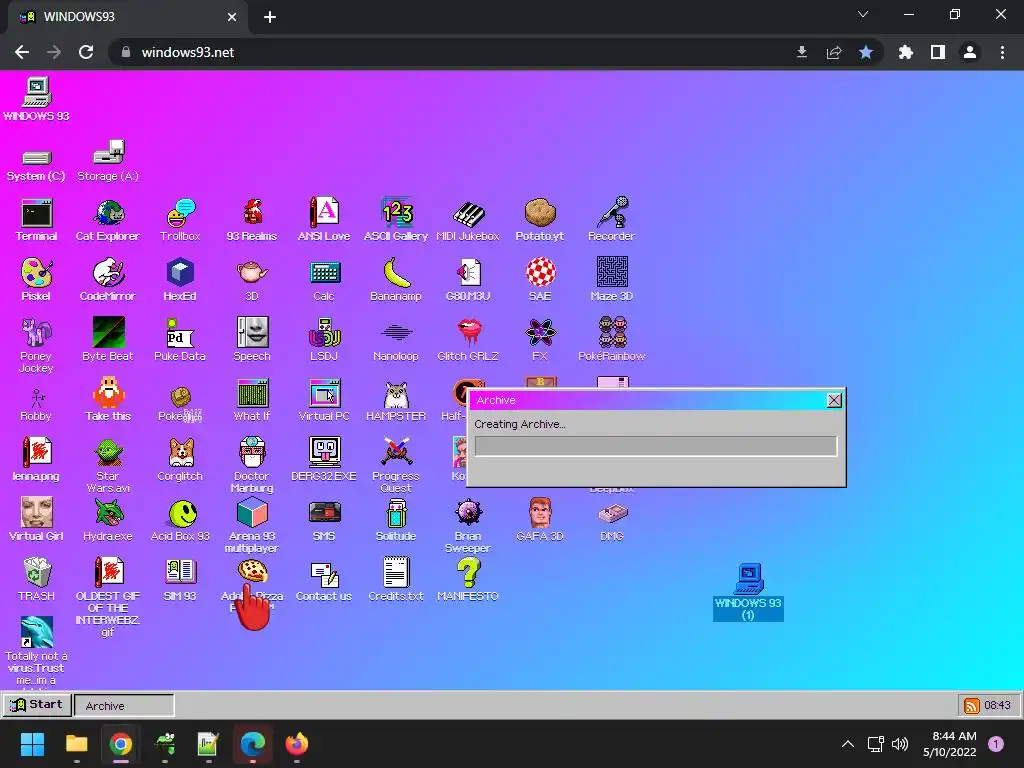1024x768 pixels.
Task: Open HAMPSTER icon
Action: (x=396, y=400)
